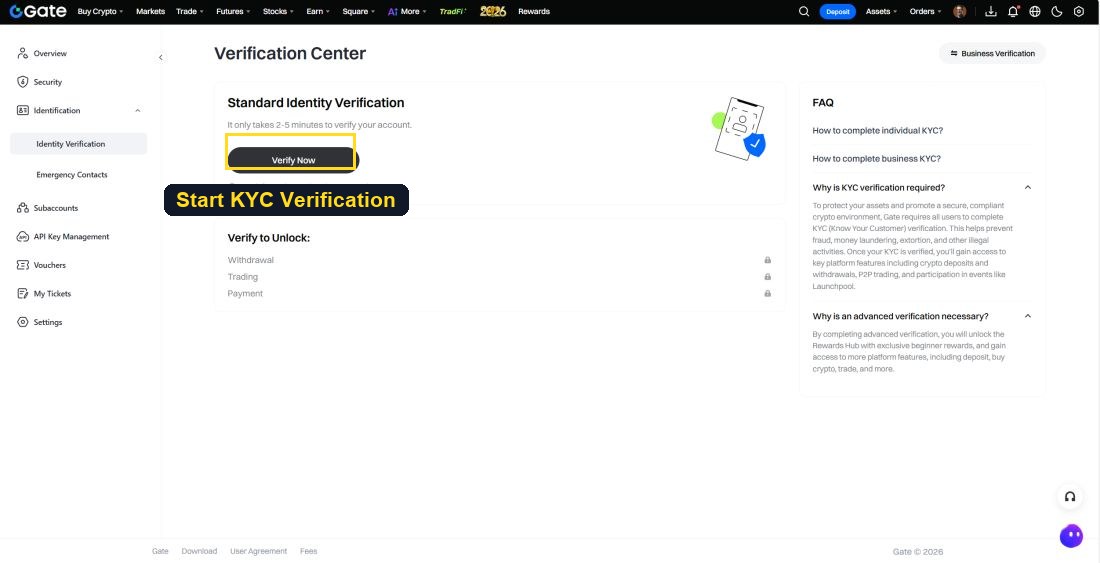Open the Buy Crypto dropdown

100,11
